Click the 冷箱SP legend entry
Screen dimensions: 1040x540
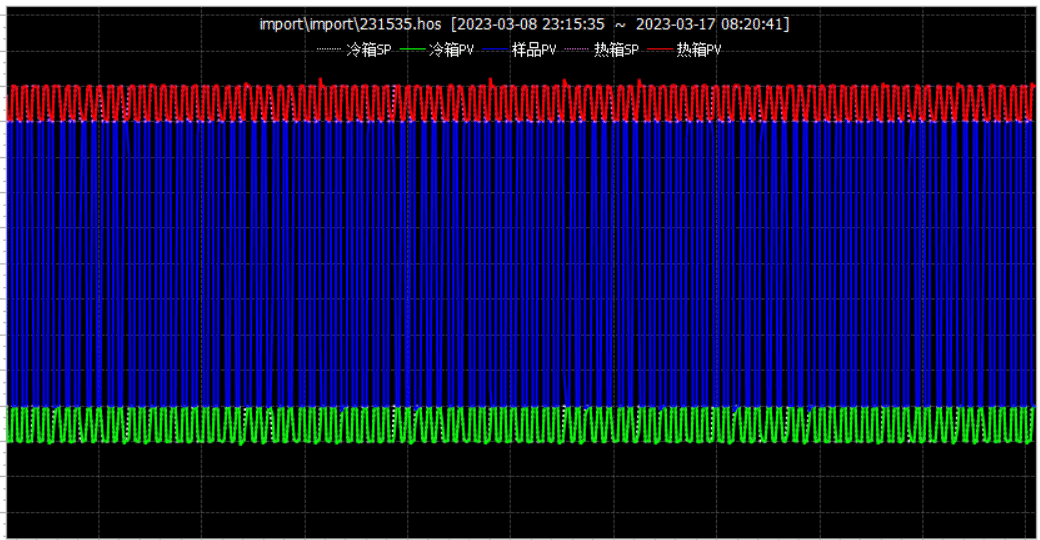pyautogui.click(x=354, y=50)
